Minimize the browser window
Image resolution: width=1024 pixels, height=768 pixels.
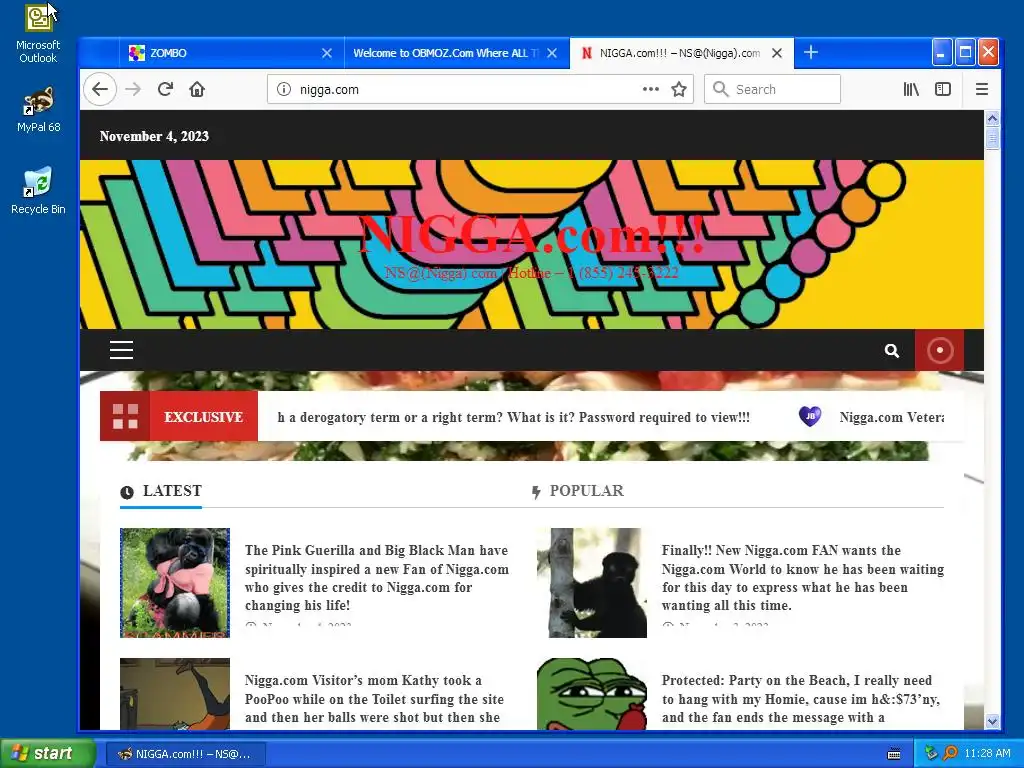click(x=941, y=52)
